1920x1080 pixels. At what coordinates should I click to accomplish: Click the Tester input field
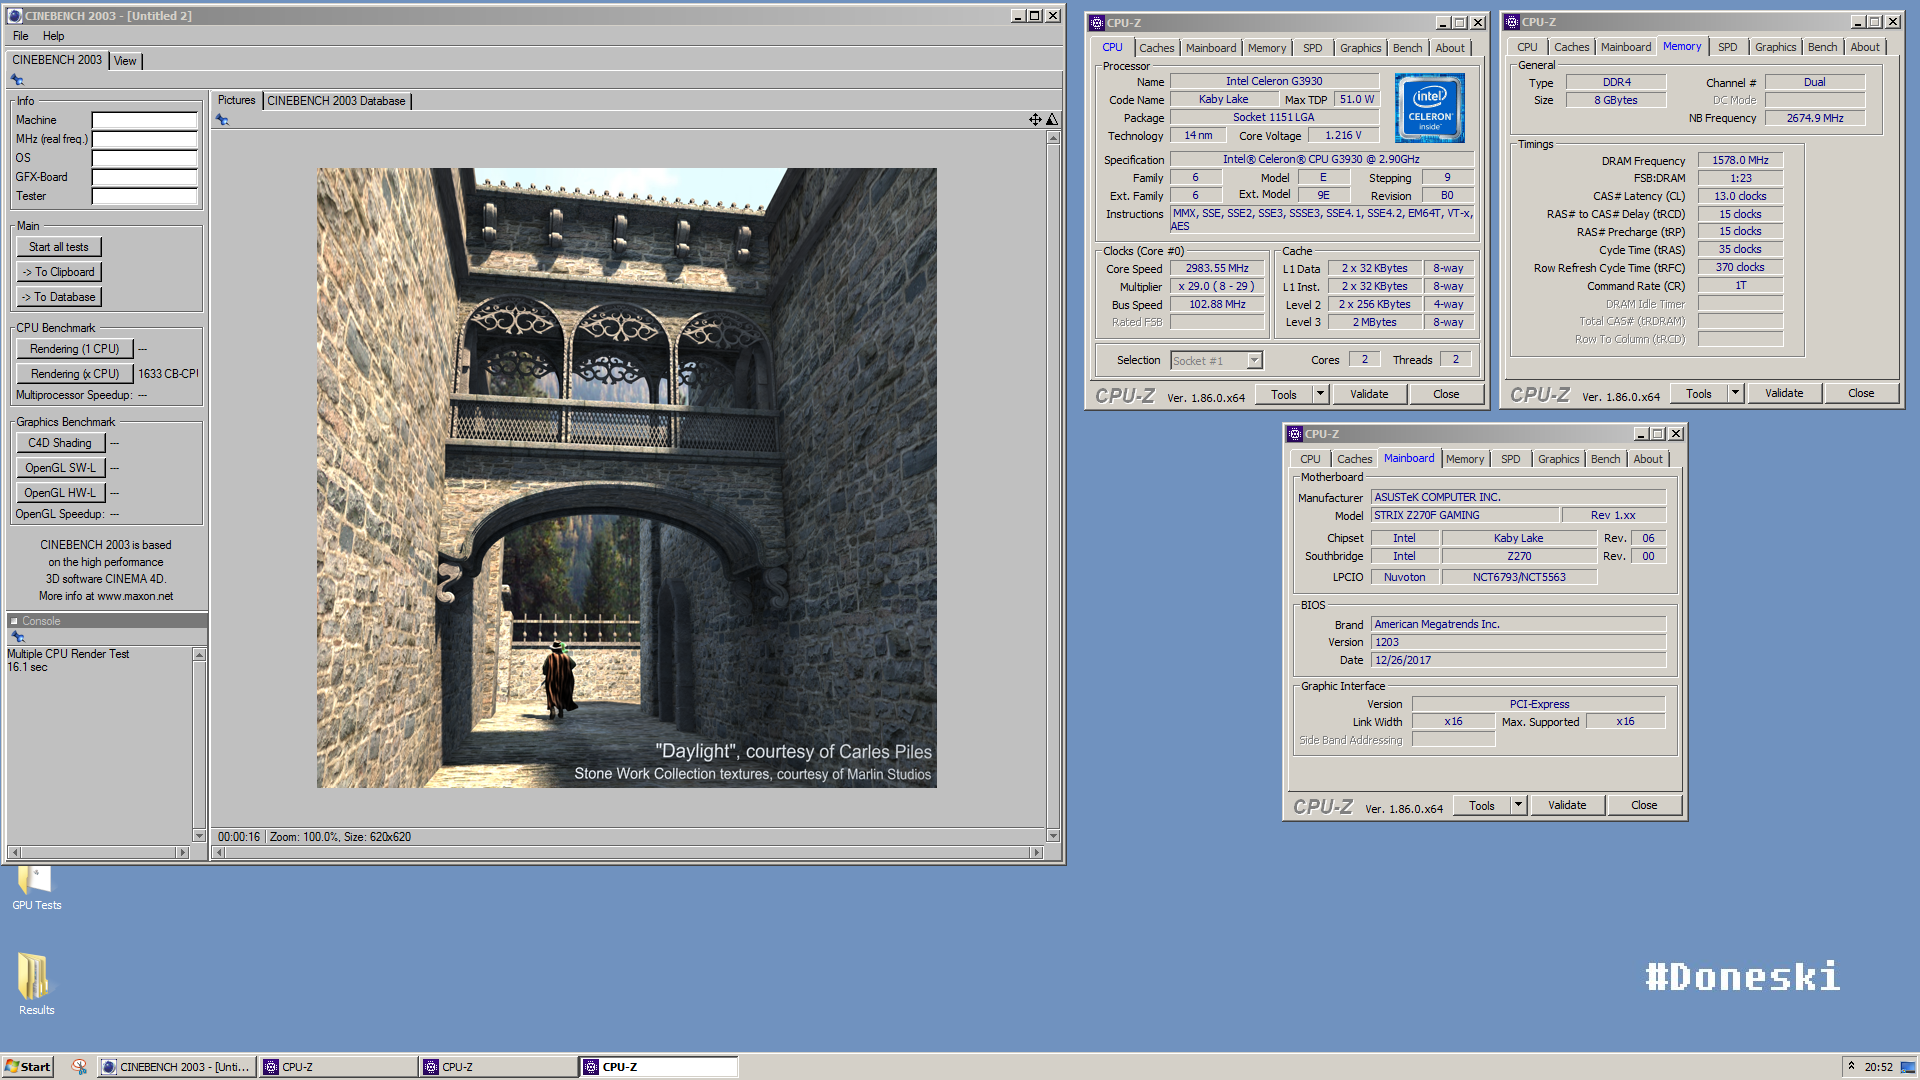pyautogui.click(x=145, y=196)
